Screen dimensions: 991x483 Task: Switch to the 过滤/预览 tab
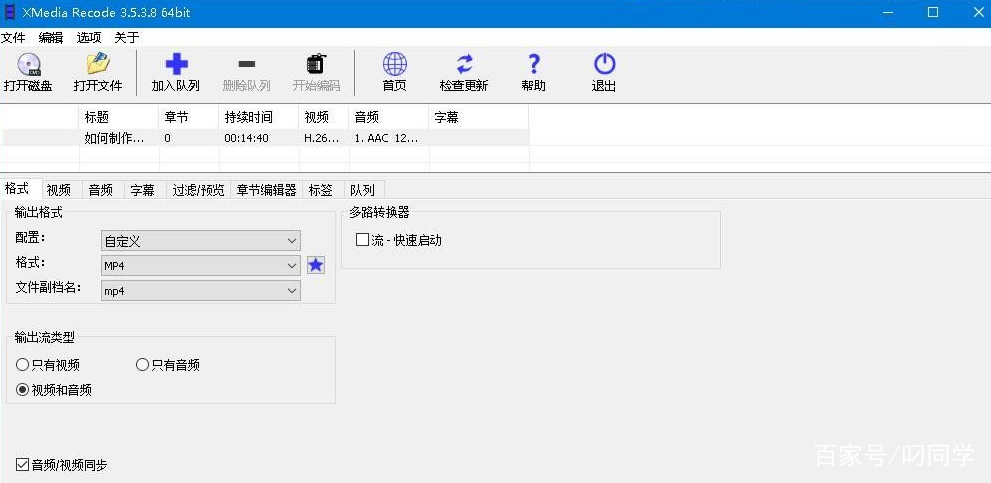click(198, 190)
